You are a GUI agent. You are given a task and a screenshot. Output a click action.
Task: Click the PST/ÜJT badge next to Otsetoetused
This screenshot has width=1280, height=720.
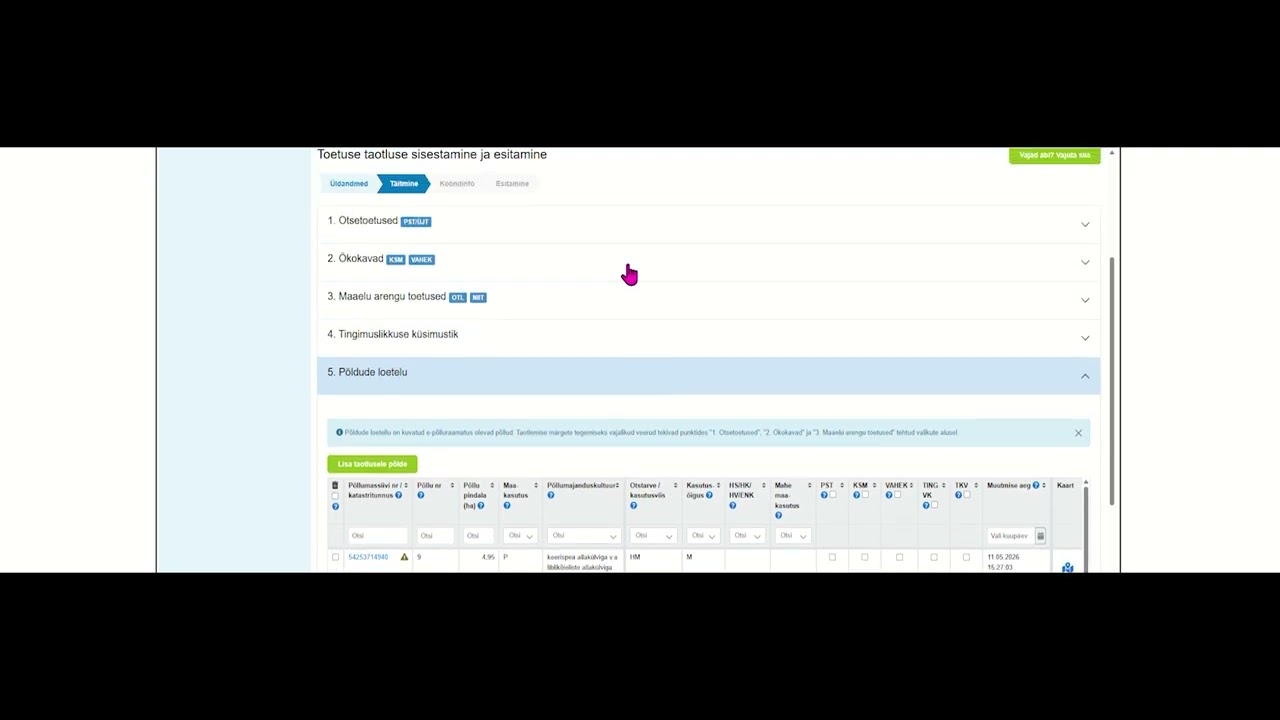coord(416,222)
